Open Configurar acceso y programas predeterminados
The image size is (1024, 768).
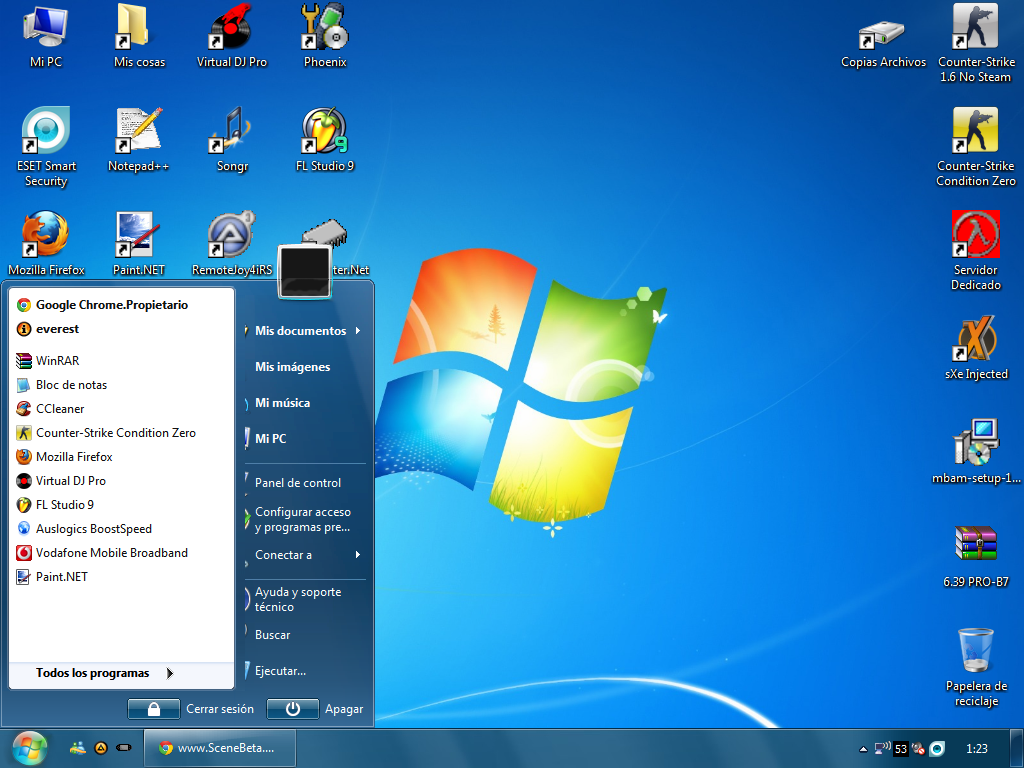(305, 520)
